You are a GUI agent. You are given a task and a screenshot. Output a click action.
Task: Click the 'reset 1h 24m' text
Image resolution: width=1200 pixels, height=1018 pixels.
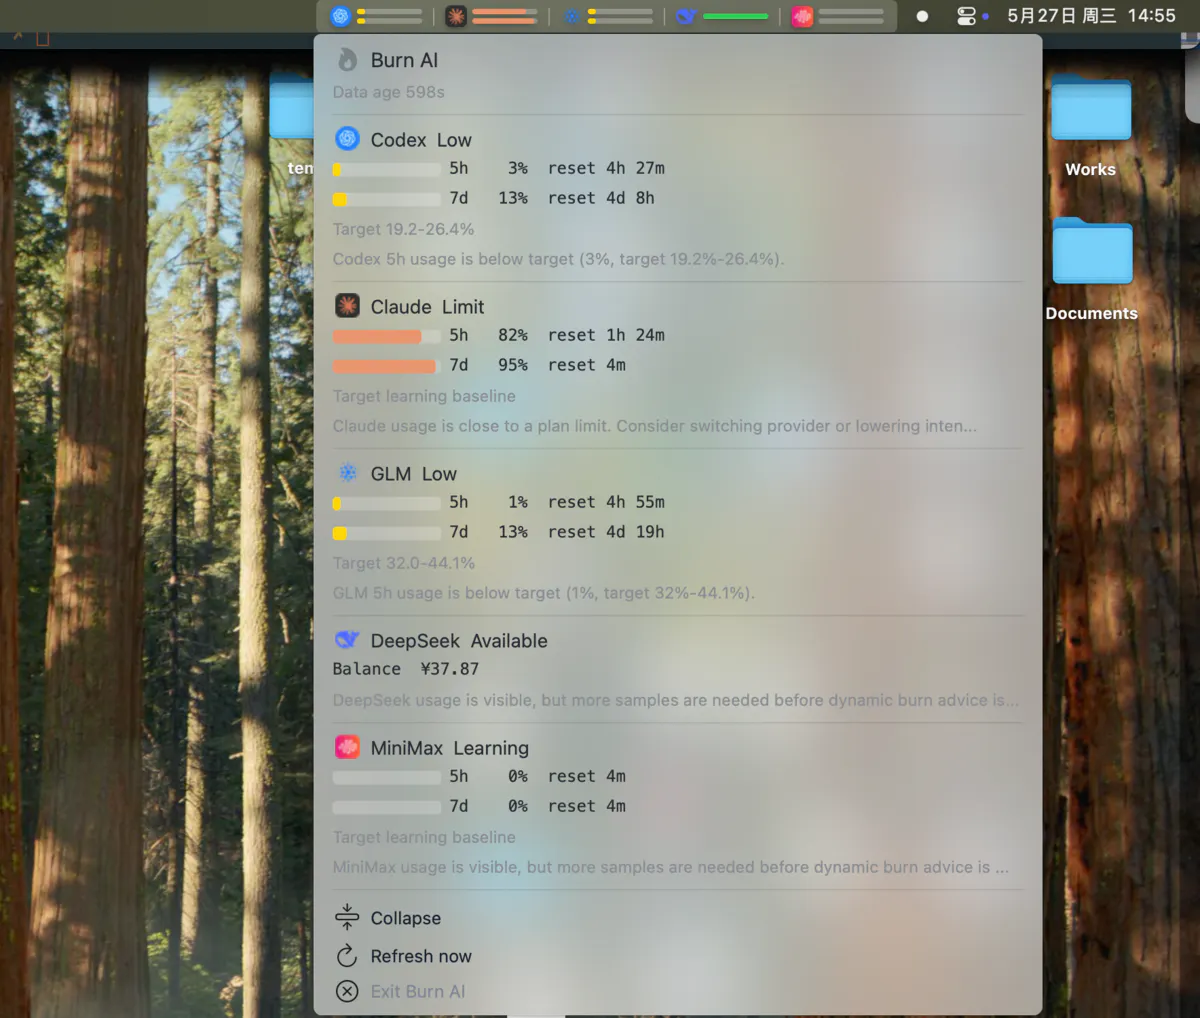tap(606, 335)
